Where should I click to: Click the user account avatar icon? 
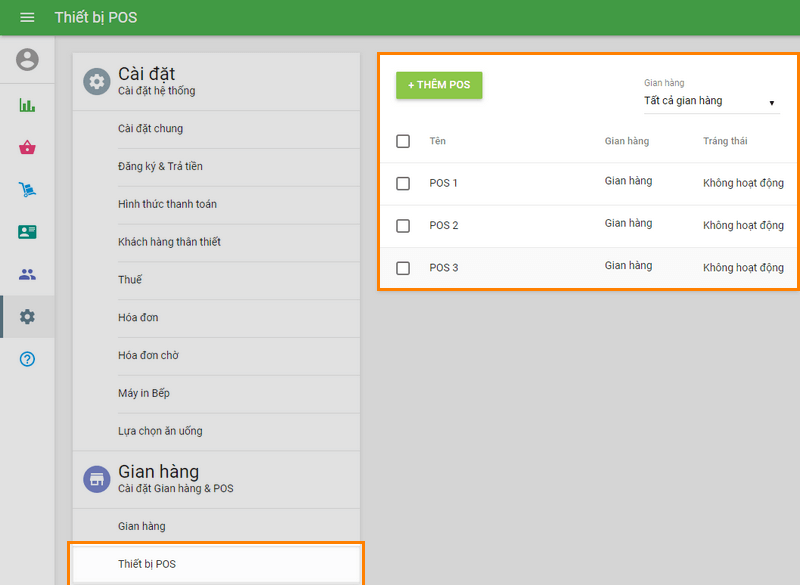(x=27, y=59)
